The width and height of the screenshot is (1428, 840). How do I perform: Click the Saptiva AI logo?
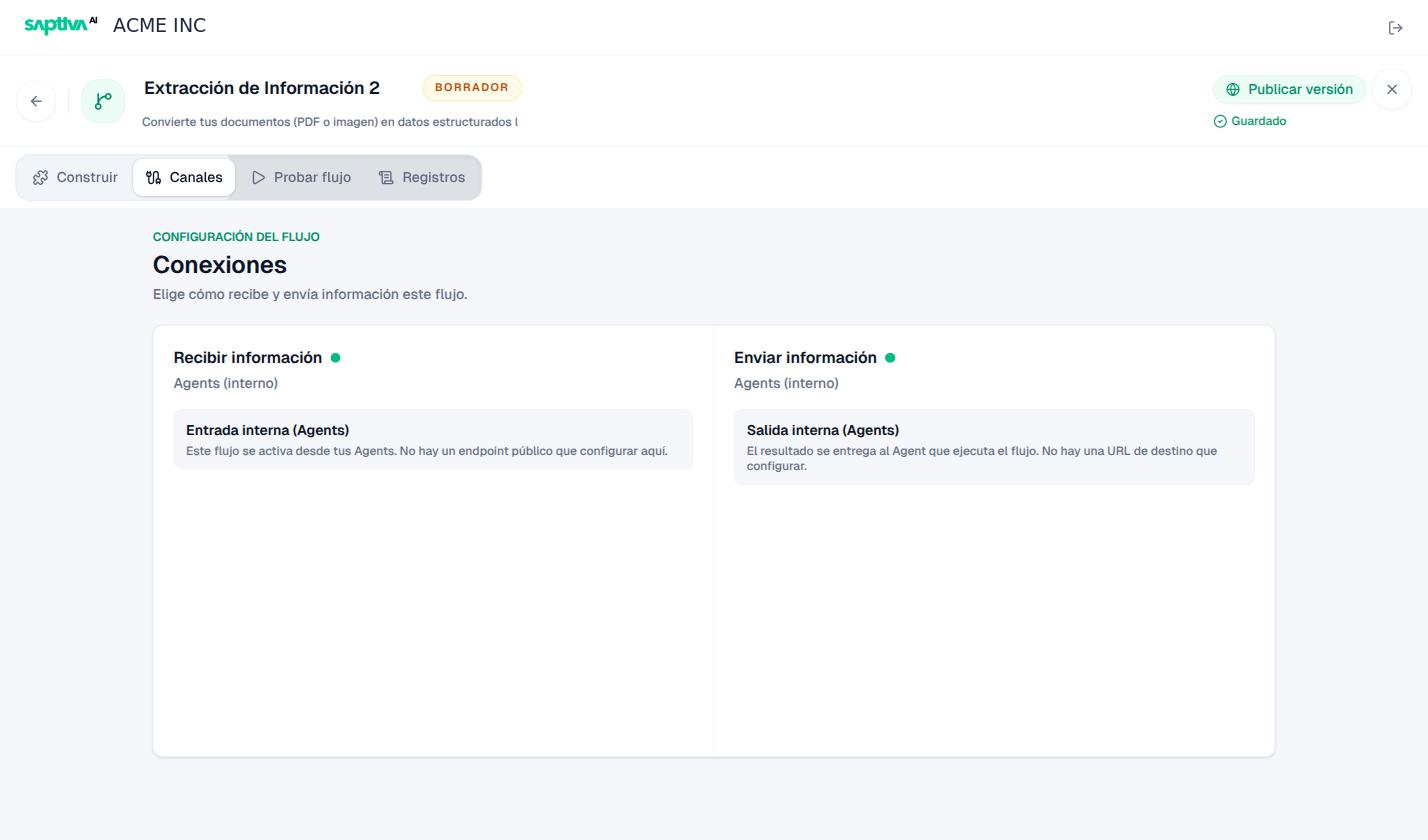[x=61, y=25]
